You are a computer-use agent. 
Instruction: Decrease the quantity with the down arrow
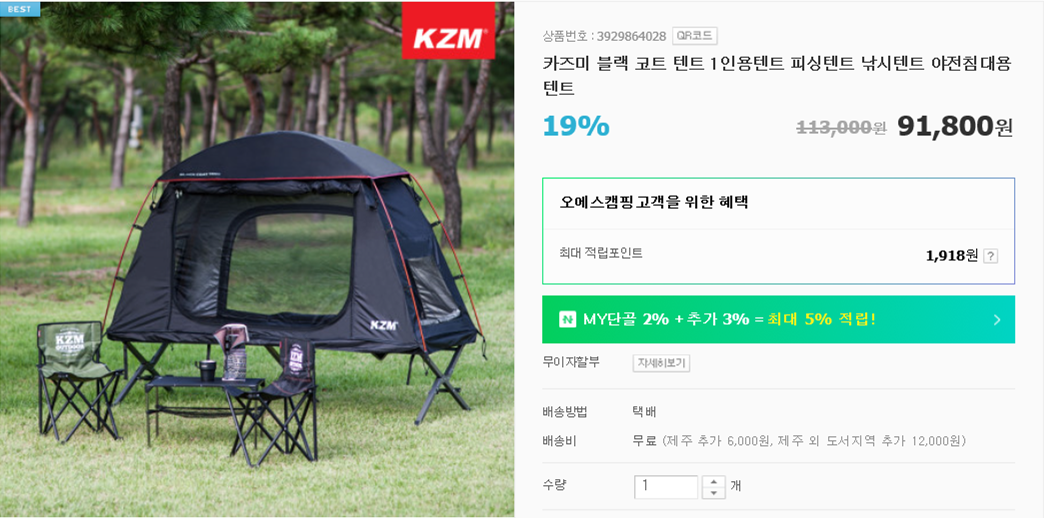pos(714,493)
